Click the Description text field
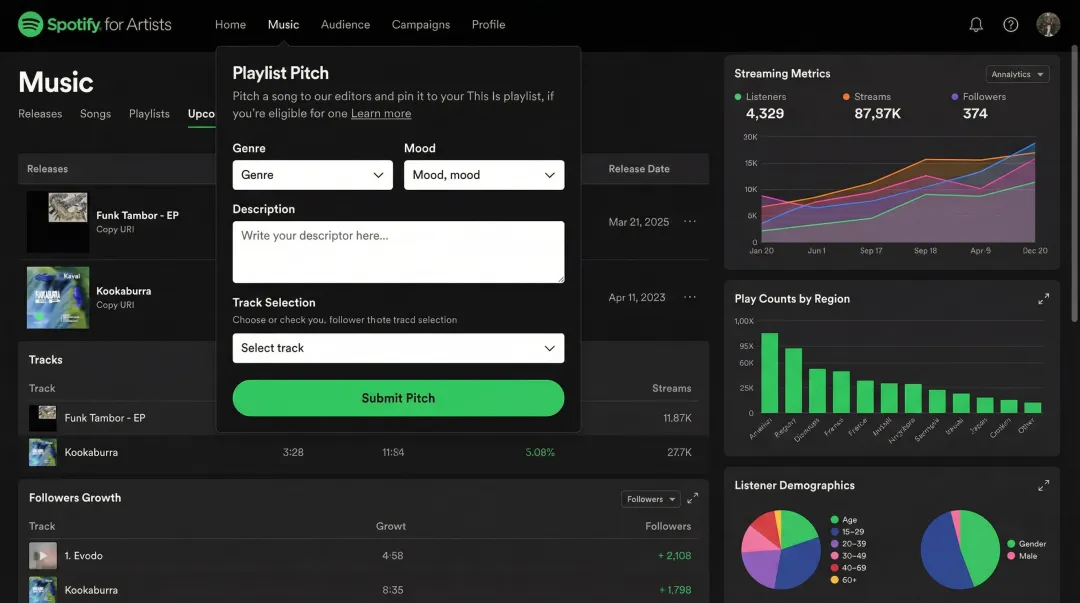 (x=398, y=252)
